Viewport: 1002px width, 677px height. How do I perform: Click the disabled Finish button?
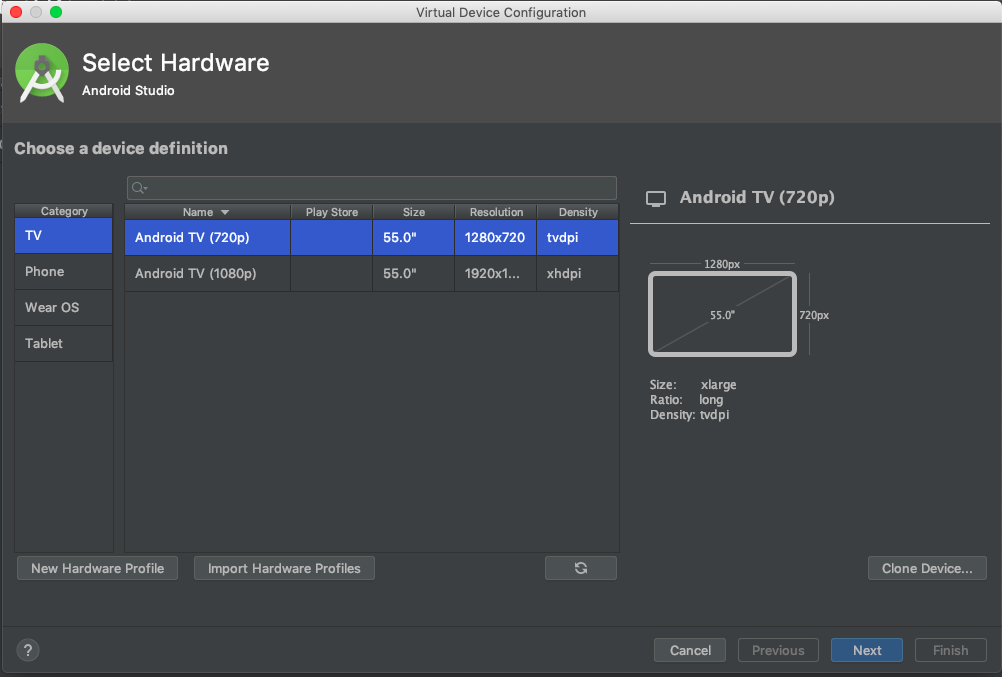[950, 650]
